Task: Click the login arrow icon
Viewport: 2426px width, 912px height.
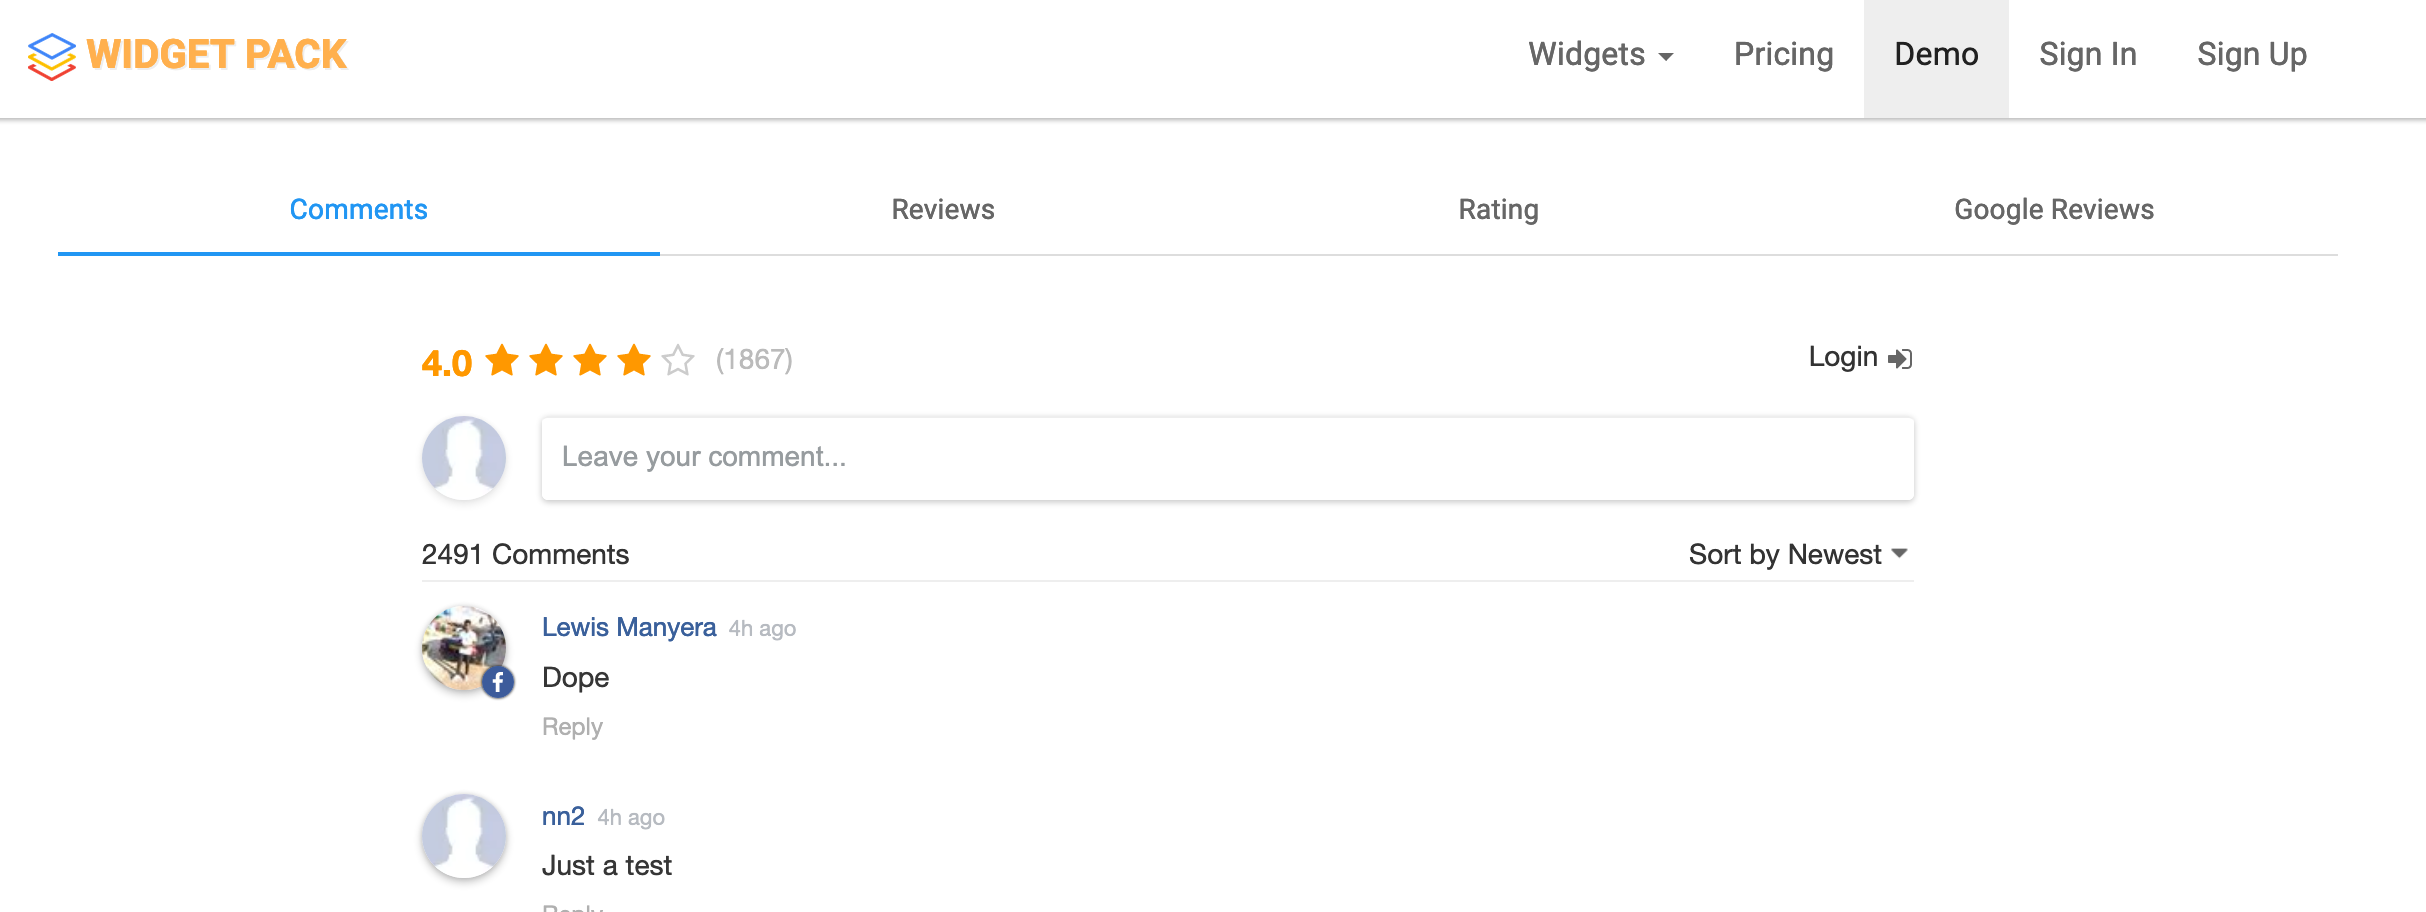Action: (1900, 359)
